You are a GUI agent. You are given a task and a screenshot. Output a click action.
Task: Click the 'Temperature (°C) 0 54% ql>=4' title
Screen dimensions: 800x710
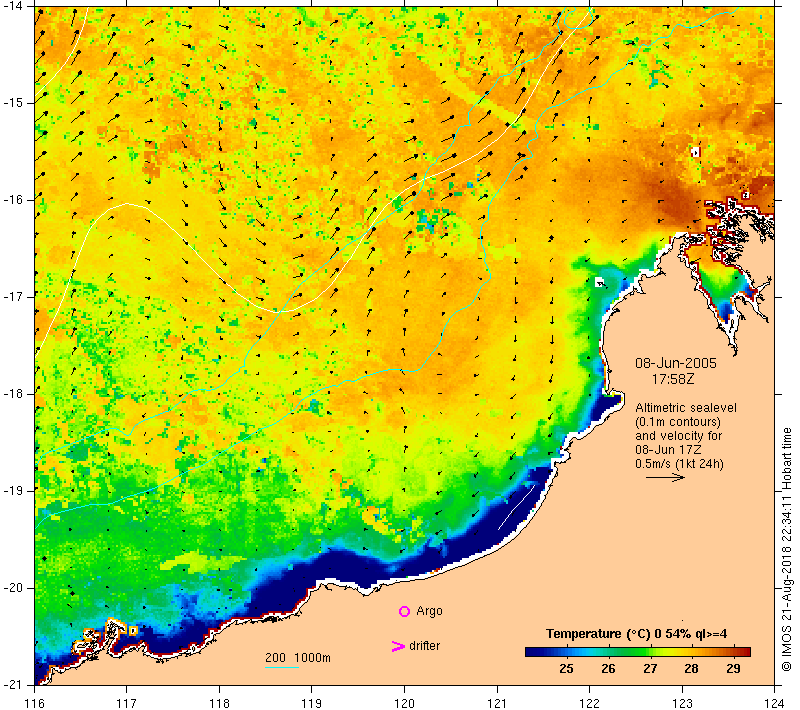[x=636, y=633]
